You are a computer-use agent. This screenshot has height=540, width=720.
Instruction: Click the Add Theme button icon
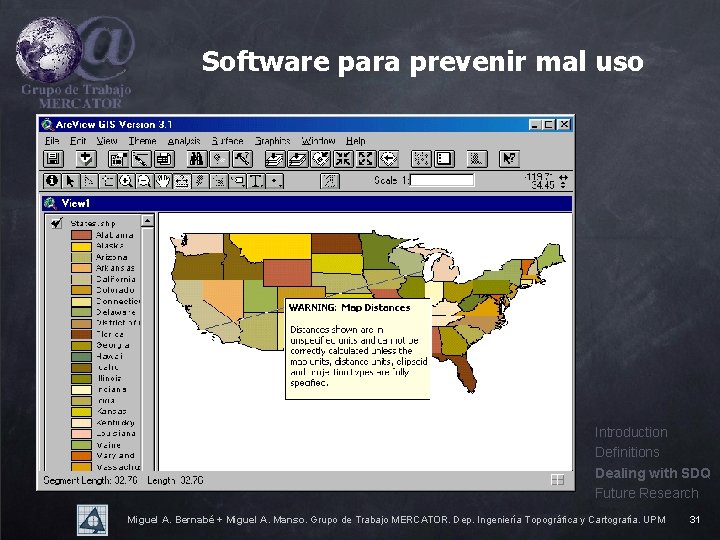coord(86,159)
